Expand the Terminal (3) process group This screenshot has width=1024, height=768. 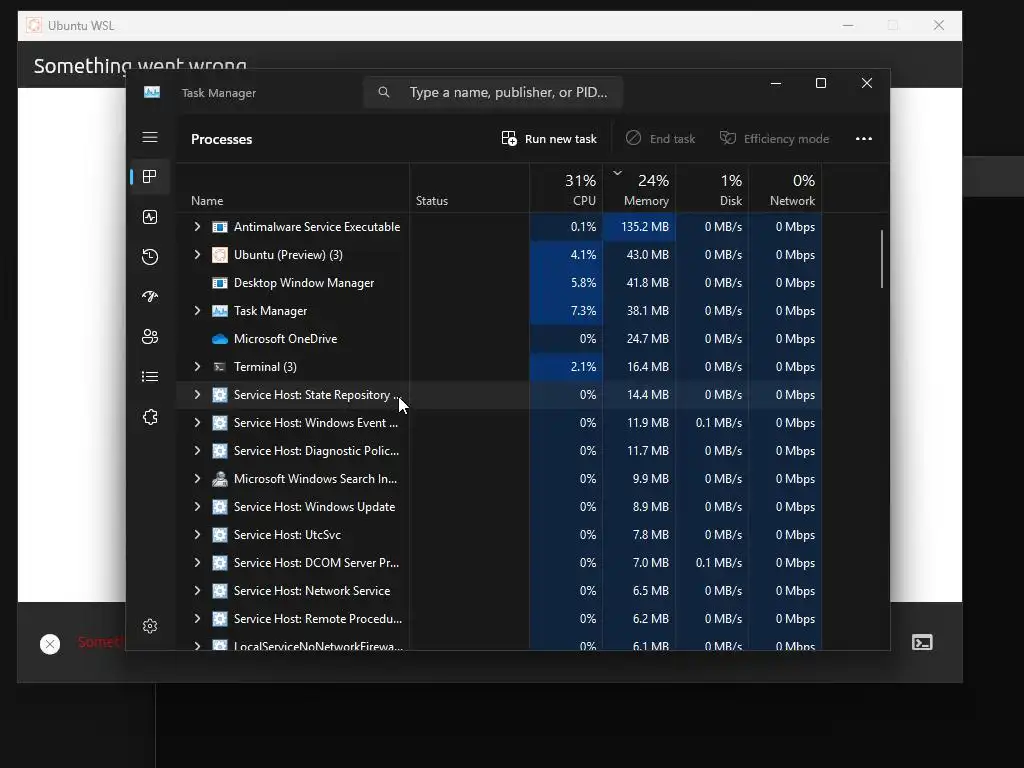pyautogui.click(x=197, y=367)
